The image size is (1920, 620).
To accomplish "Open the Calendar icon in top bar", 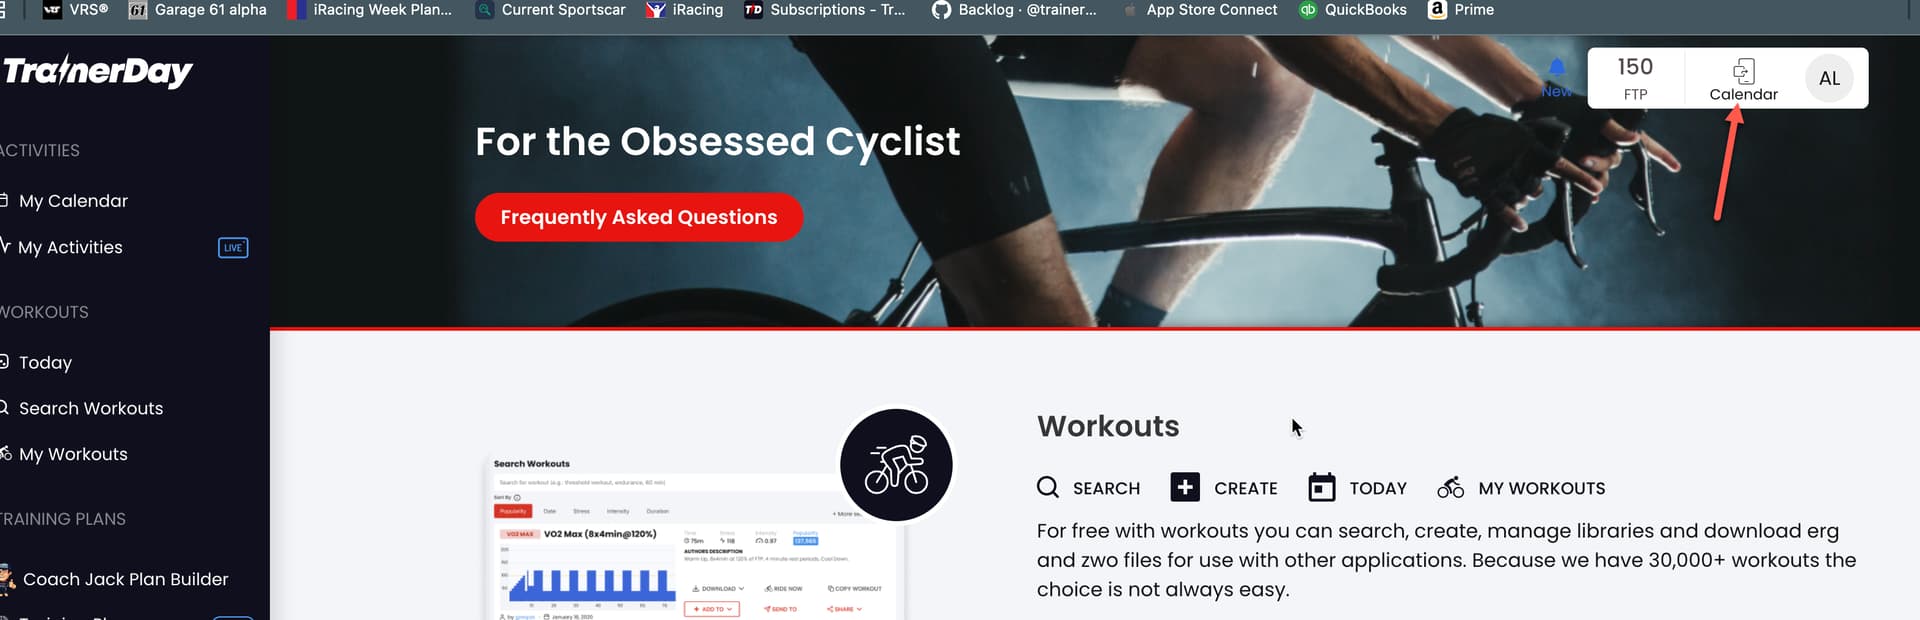I will click(1743, 71).
